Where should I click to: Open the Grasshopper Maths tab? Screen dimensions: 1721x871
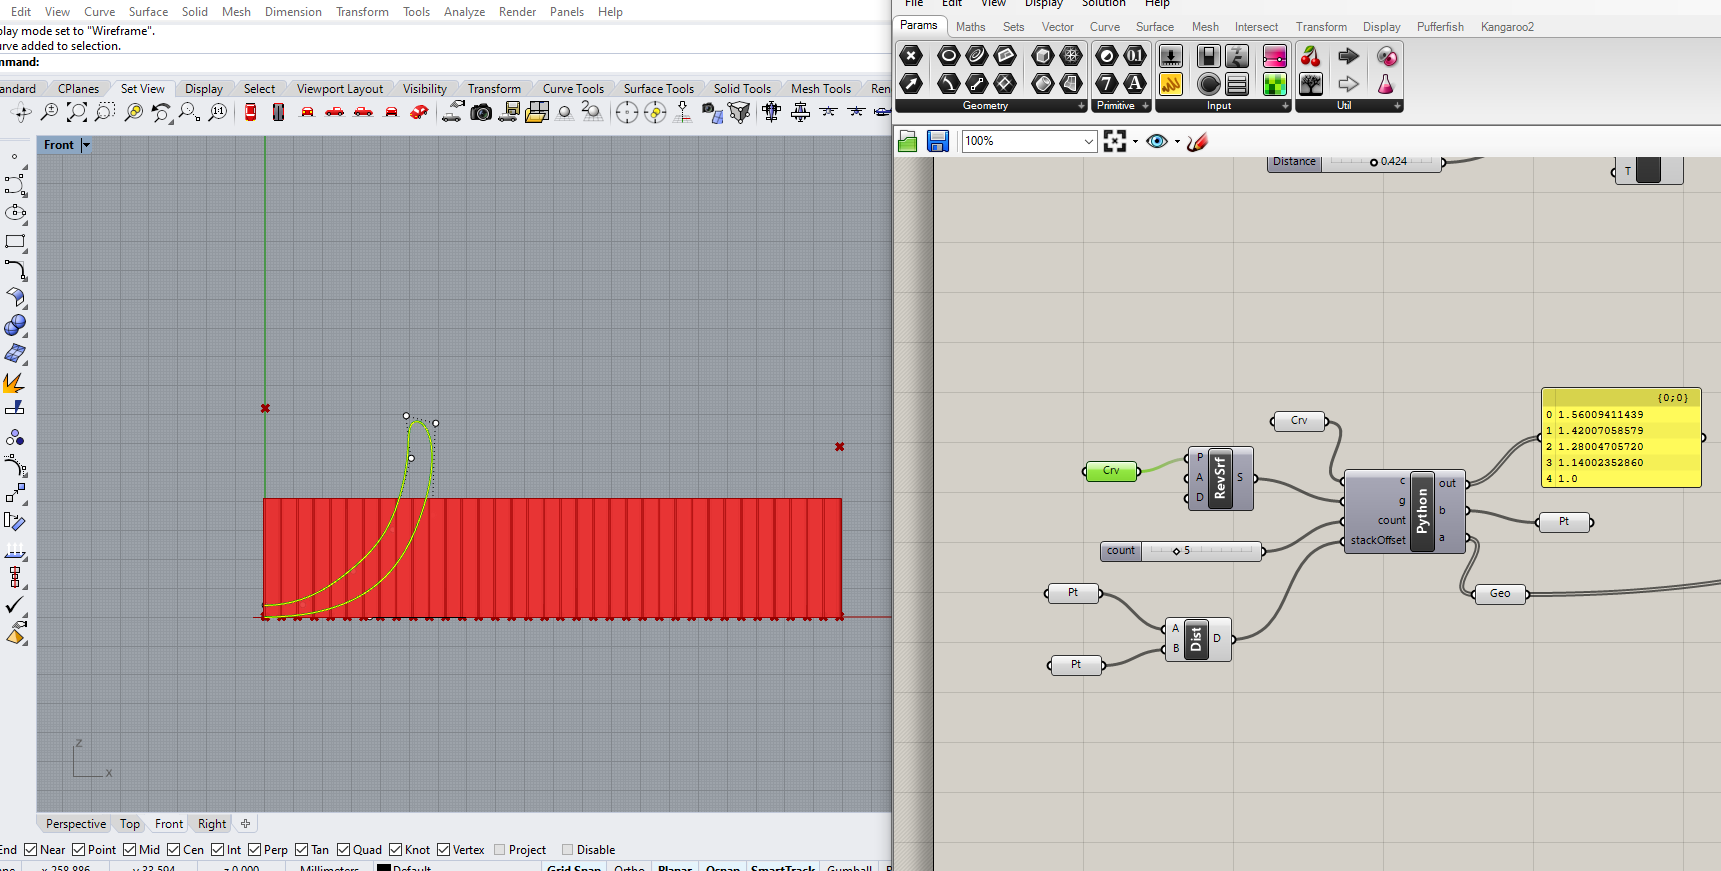click(970, 27)
